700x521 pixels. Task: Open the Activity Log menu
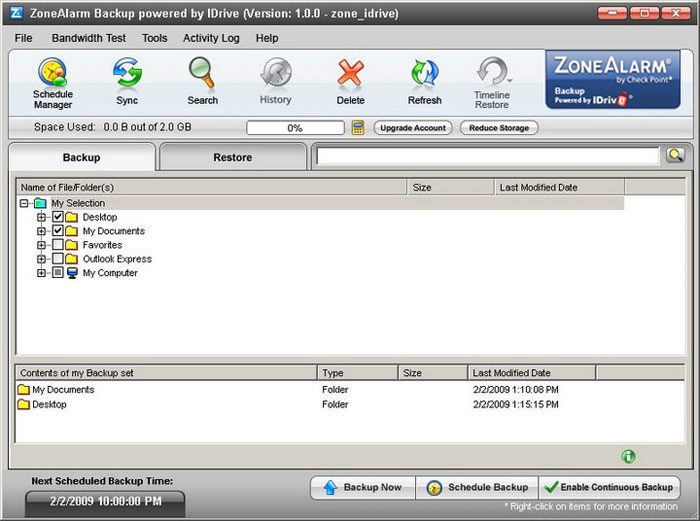point(211,38)
